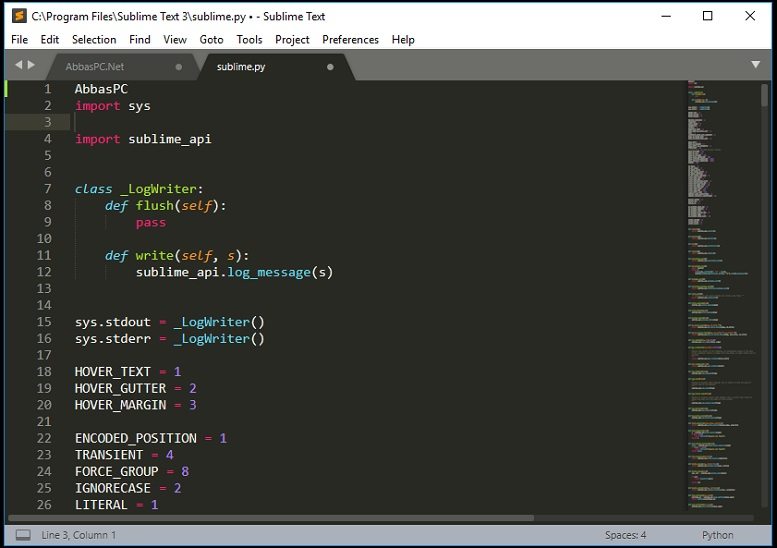Click log_message function call
The height and width of the screenshot is (548, 777).
pyautogui.click(x=269, y=273)
